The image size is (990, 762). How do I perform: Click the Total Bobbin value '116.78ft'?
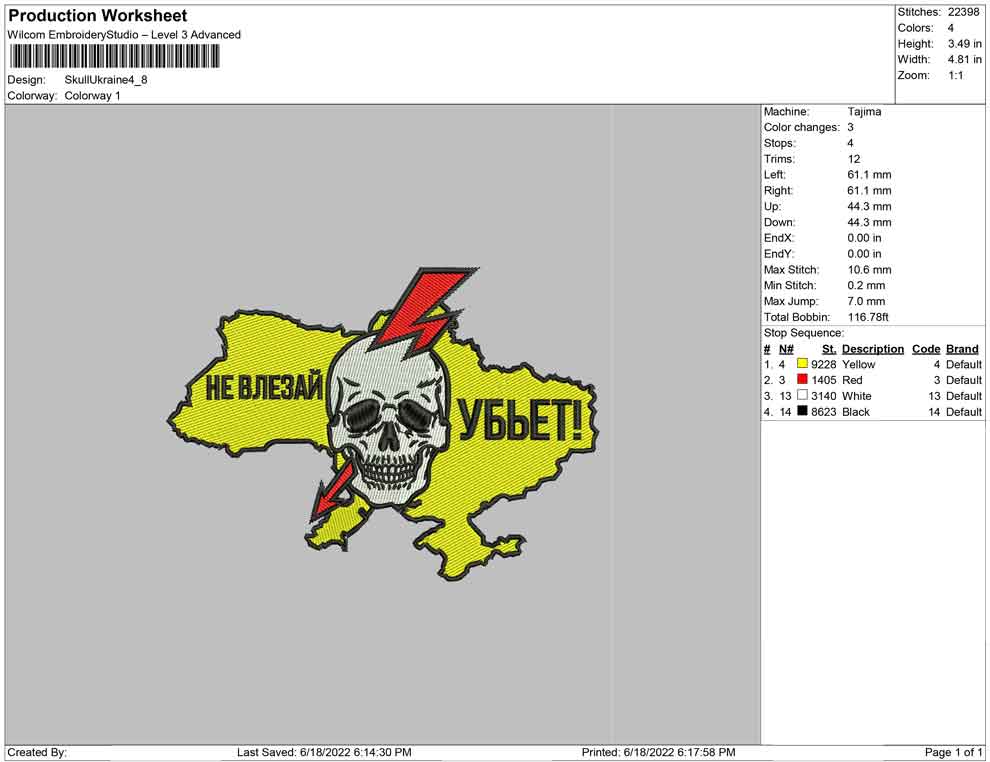tap(868, 317)
